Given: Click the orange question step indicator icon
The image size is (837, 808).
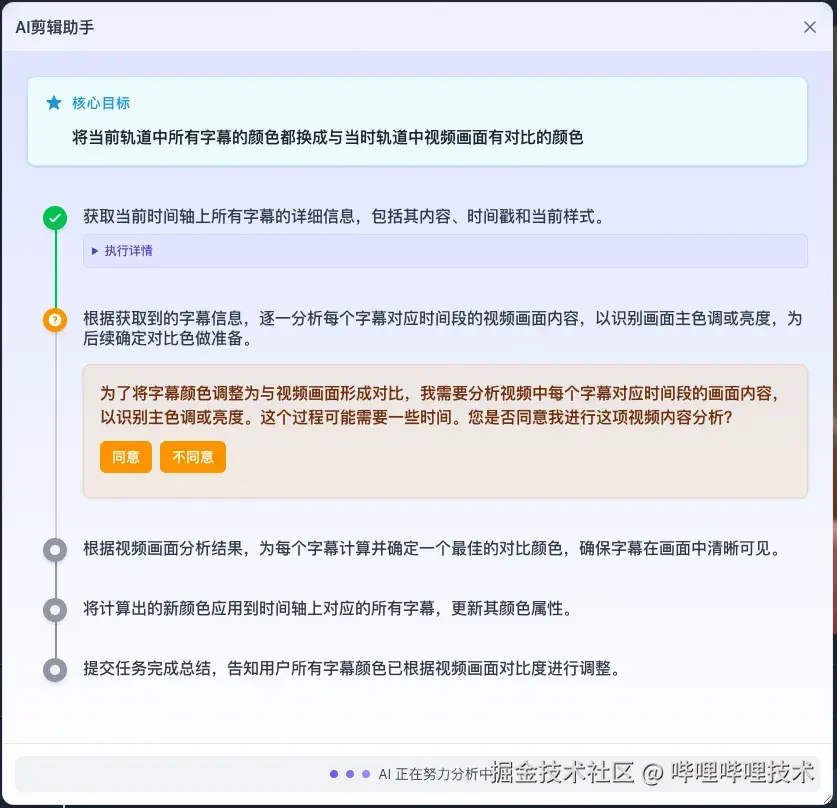Looking at the screenshot, I should click(55, 320).
